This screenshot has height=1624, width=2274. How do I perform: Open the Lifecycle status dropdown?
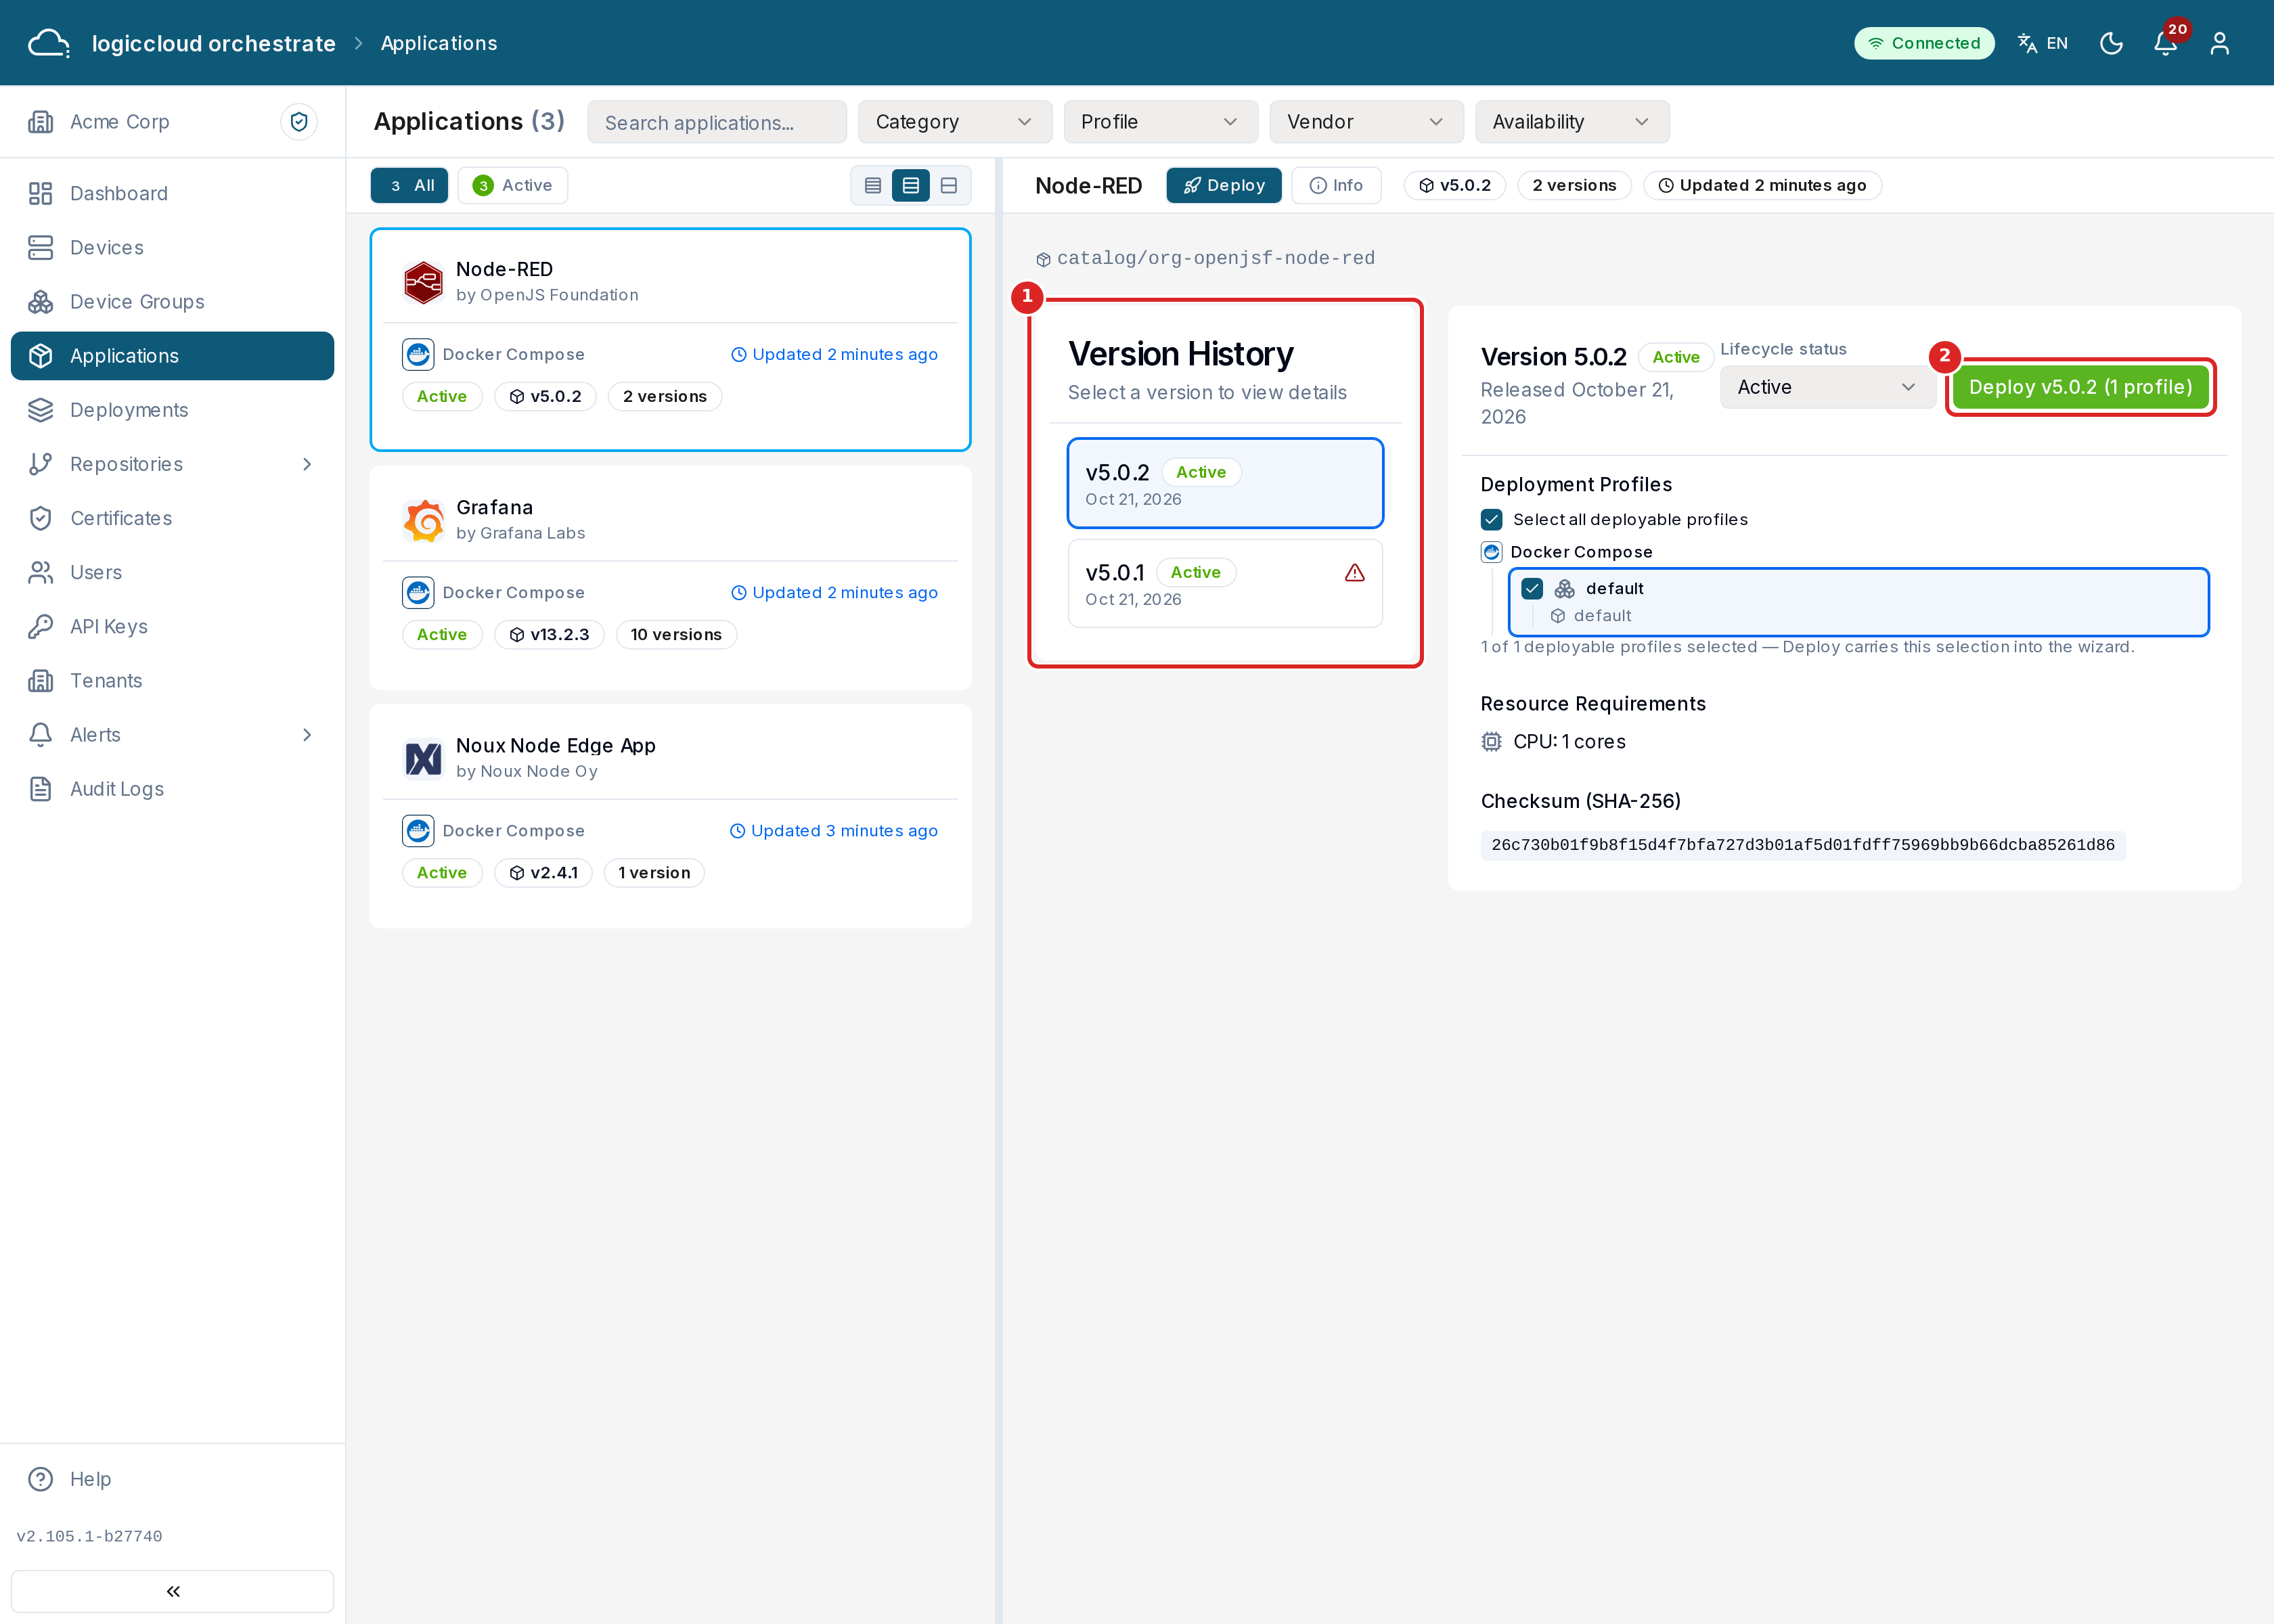click(1827, 387)
